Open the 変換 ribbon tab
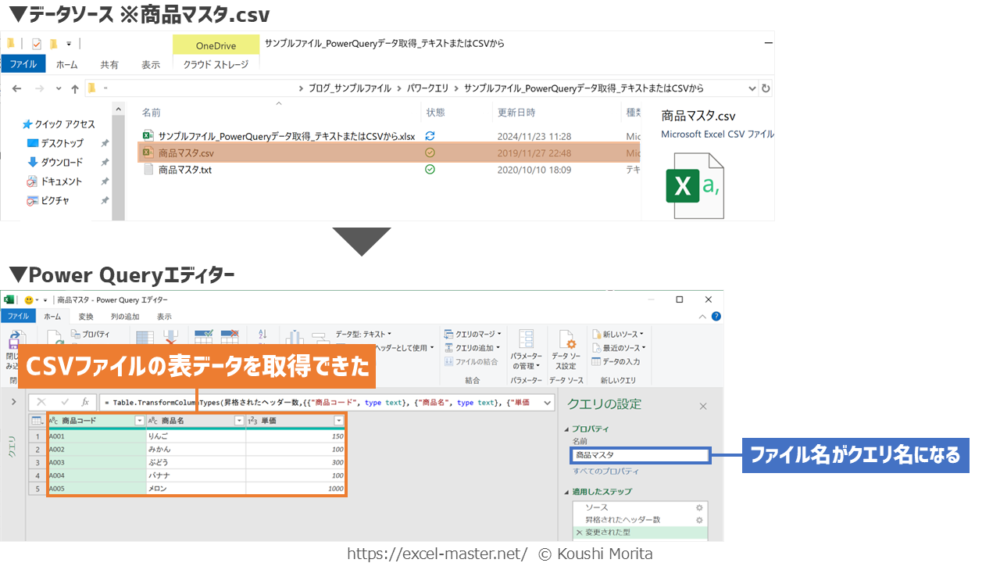The height and width of the screenshot is (563, 1000). coord(86,316)
